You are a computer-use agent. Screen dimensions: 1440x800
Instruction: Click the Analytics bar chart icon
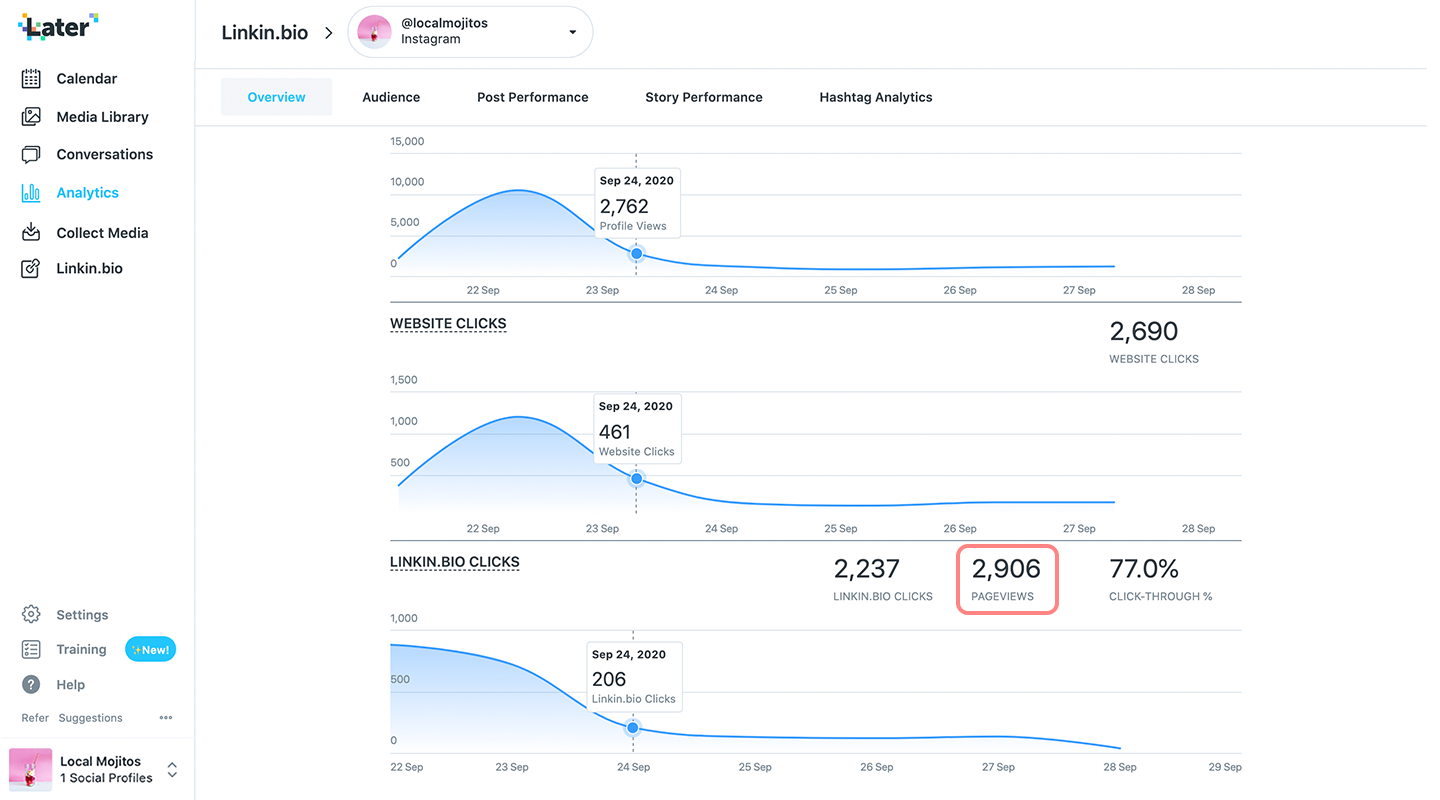(x=31, y=193)
